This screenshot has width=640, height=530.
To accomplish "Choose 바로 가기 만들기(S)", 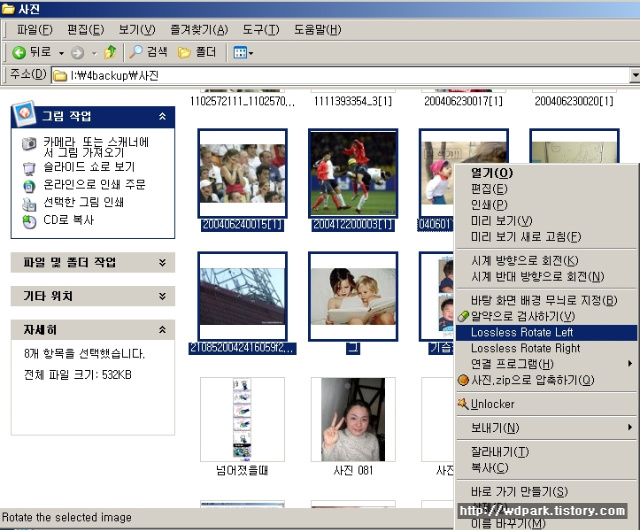I will click(546, 492).
